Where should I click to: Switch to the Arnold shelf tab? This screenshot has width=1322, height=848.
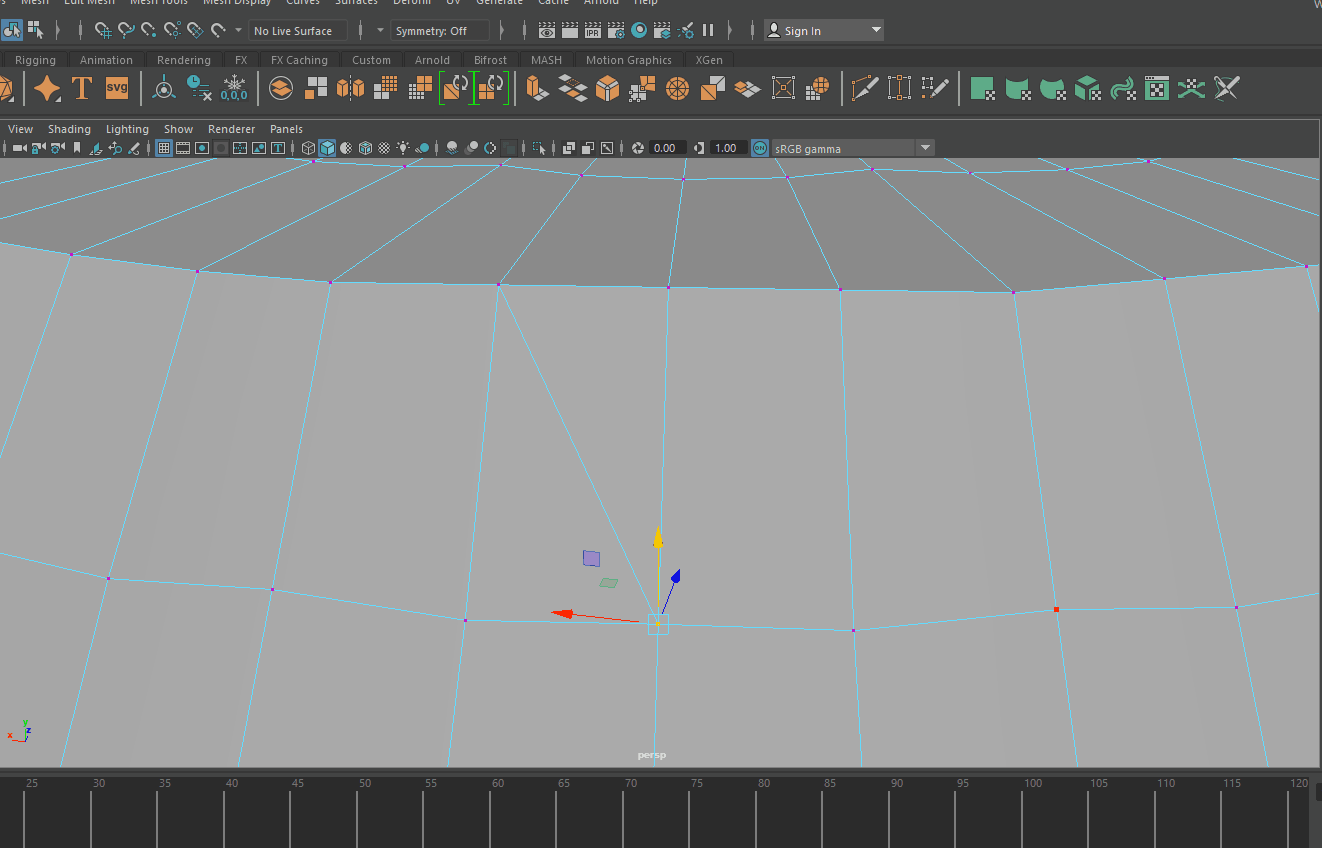pyautogui.click(x=432, y=60)
